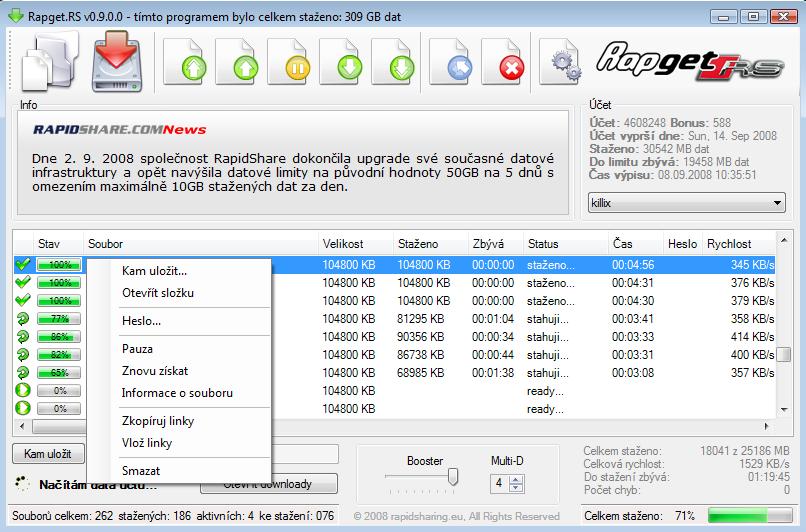
Task: Sort by the 'Staženo' column header
Action: (431, 244)
